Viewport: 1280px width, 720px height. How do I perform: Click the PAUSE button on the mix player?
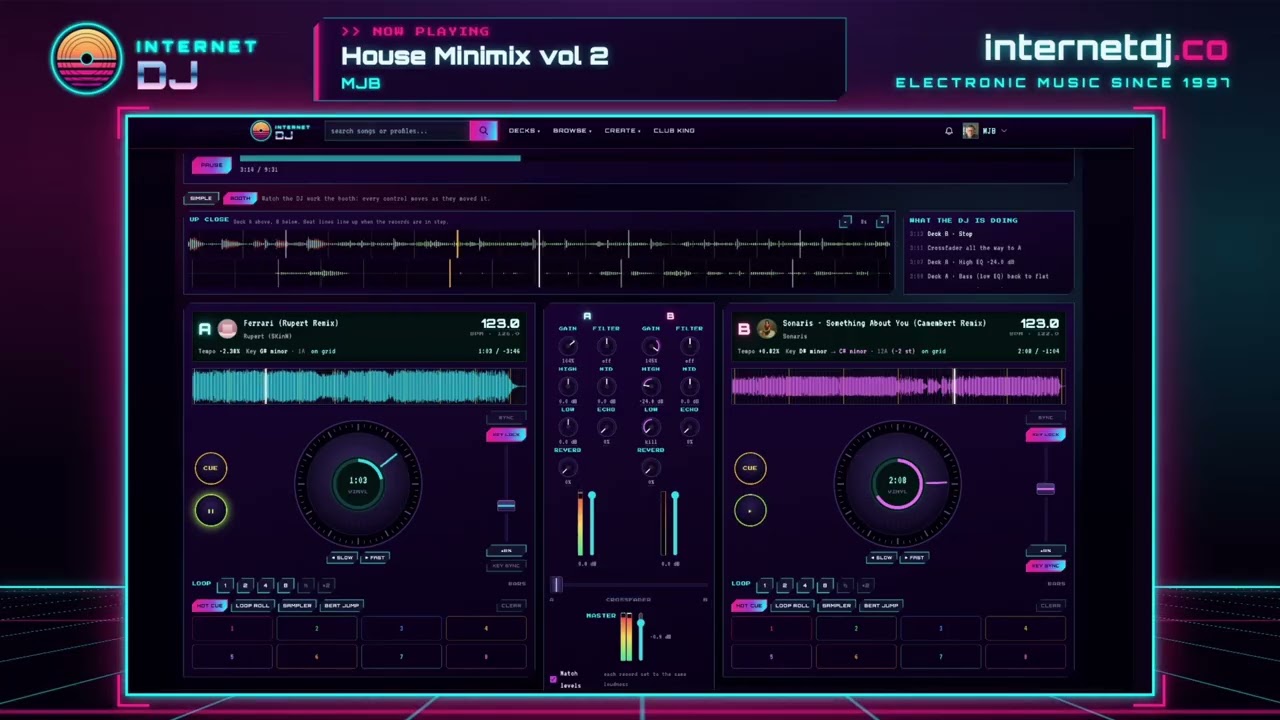tap(211, 165)
